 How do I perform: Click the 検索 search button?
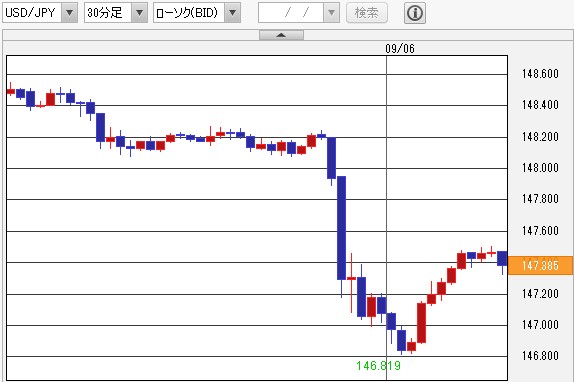tap(366, 13)
